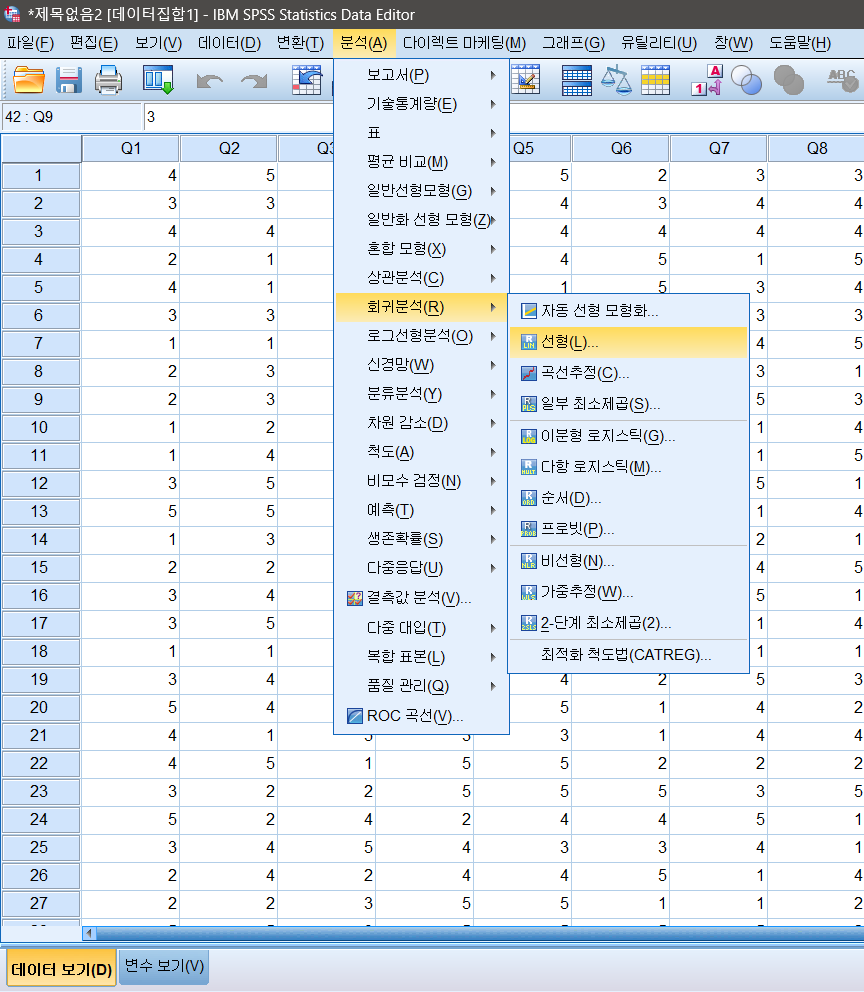
Task: Open ROC 곡선(V)... menu entry
Action: click(421, 716)
